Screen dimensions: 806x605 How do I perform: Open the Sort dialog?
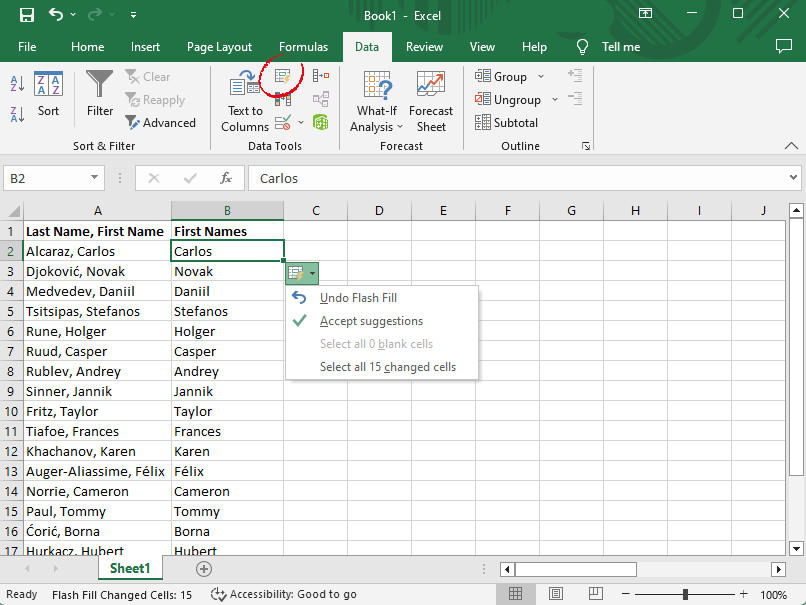pyautogui.click(x=48, y=94)
